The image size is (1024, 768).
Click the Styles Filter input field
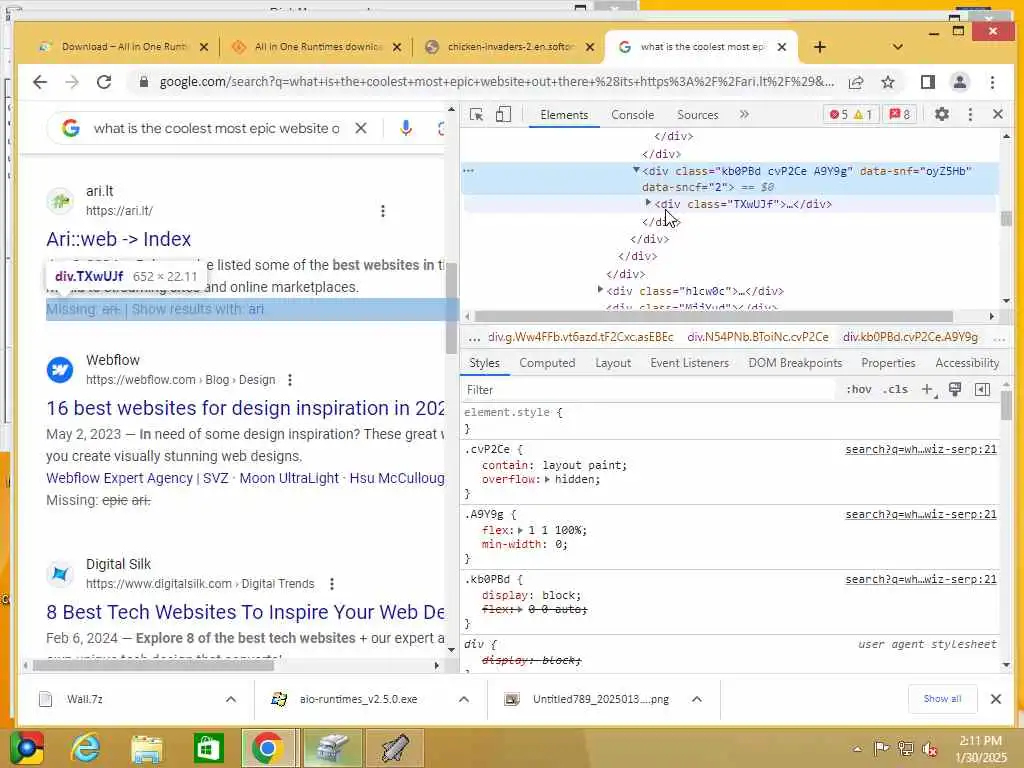pyautogui.click(x=647, y=390)
